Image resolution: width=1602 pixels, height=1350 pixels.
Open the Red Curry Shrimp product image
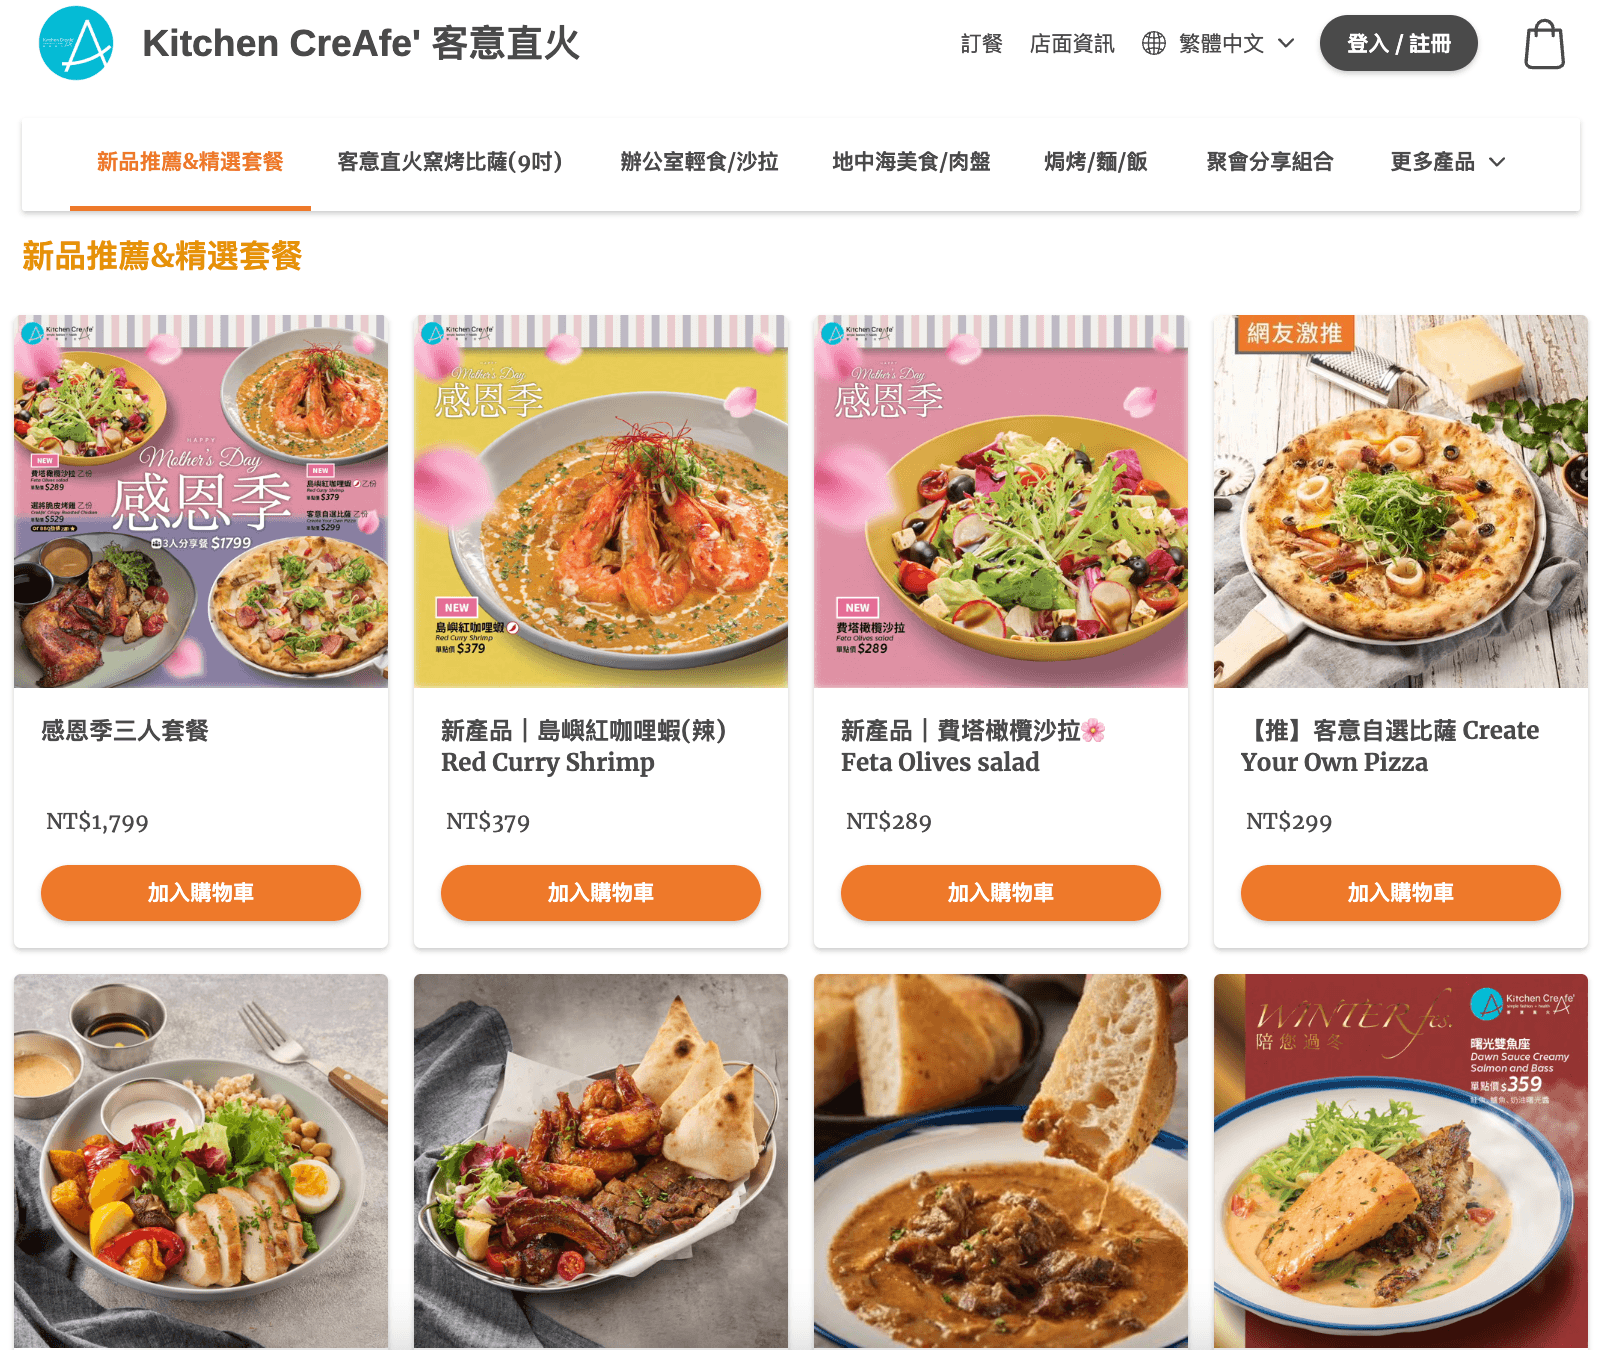click(601, 501)
